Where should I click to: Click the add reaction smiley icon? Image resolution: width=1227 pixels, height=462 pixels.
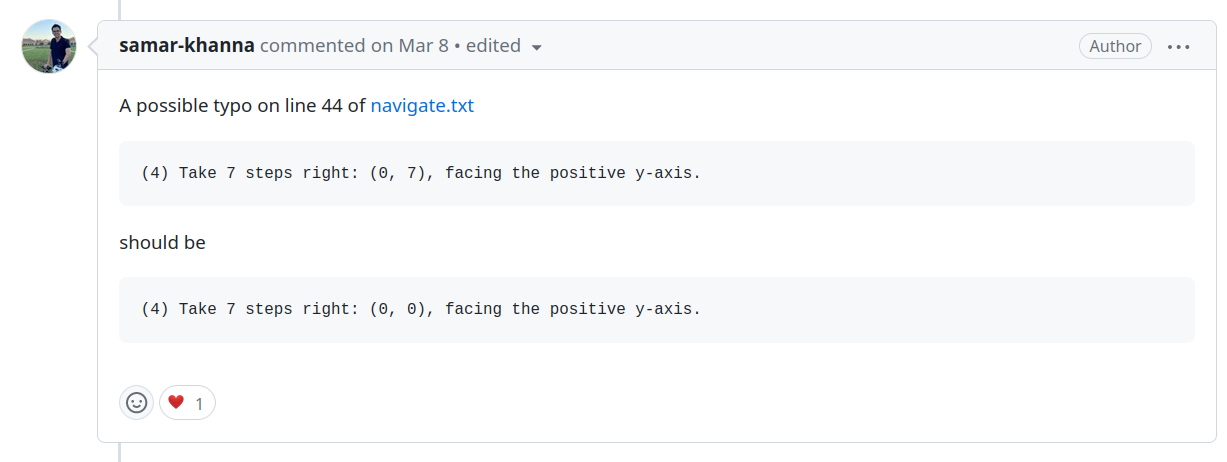pyautogui.click(x=136, y=403)
